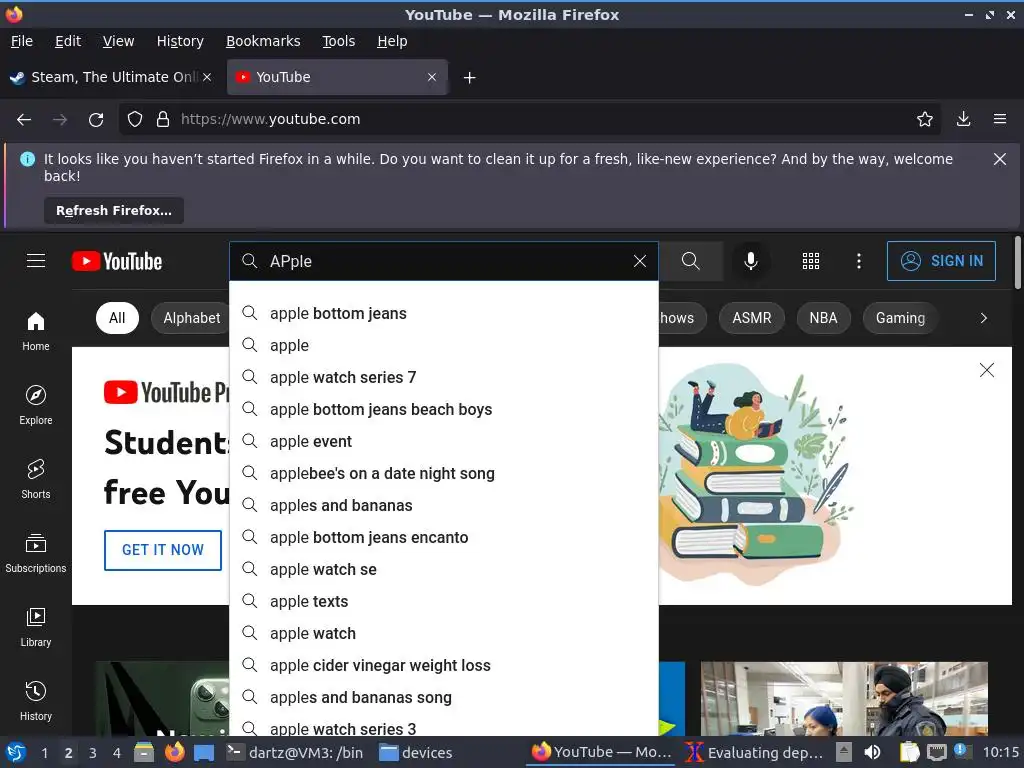This screenshot has width=1024, height=768.
Task: Bookmark this page with star
Action: (925, 120)
